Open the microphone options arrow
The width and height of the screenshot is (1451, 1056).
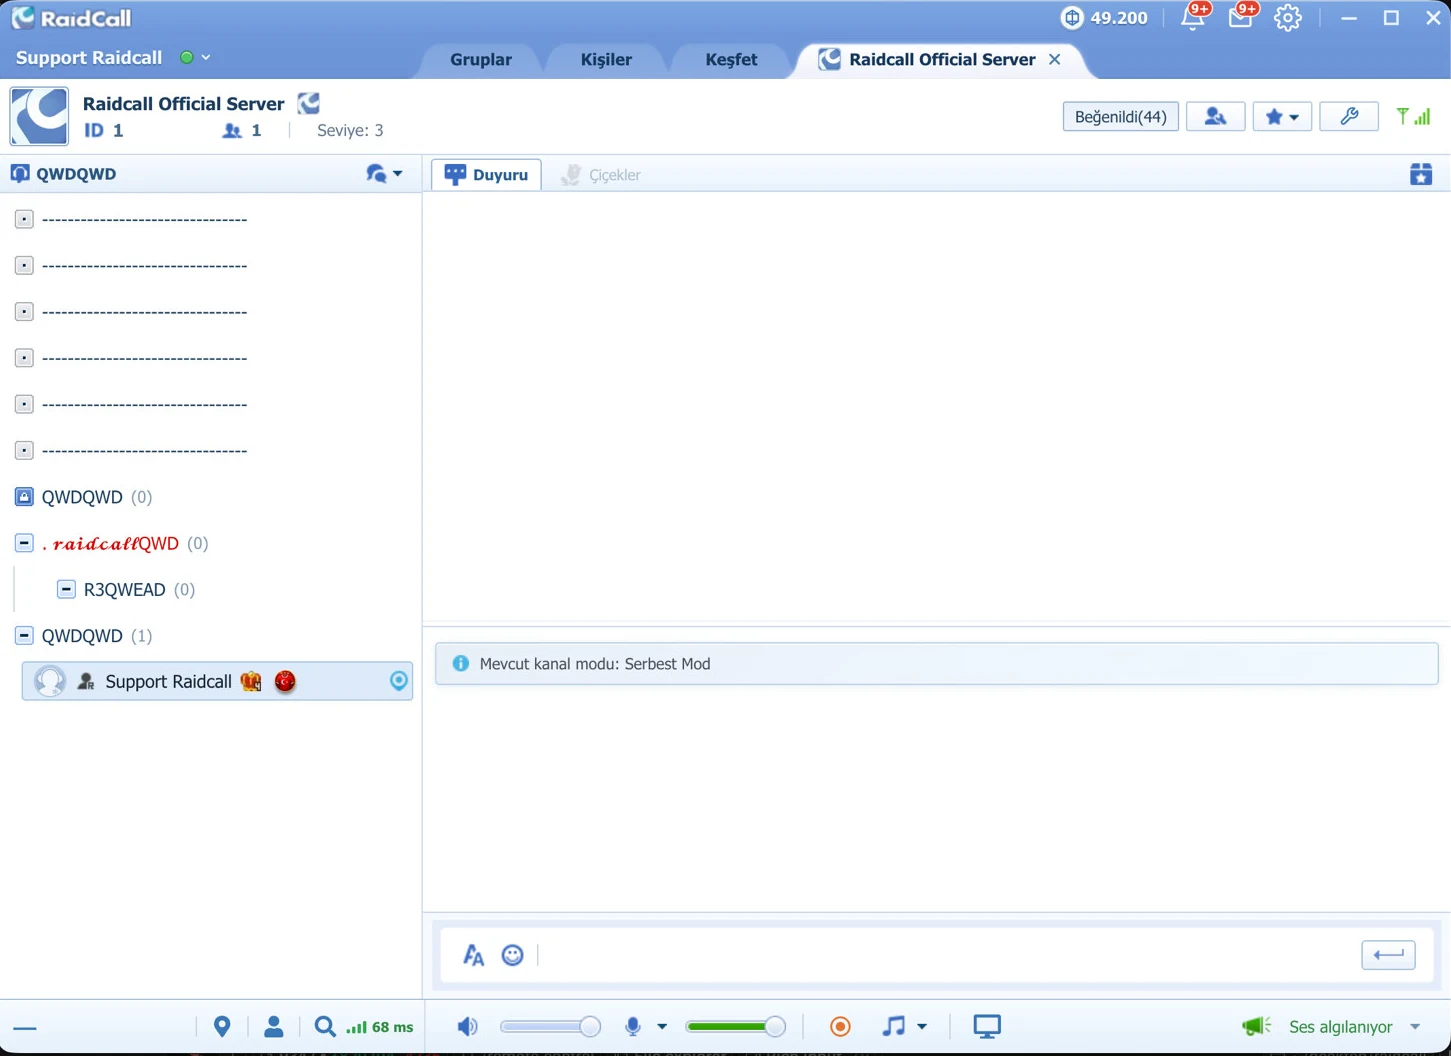pyautogui.click(x=662, y=1027)
